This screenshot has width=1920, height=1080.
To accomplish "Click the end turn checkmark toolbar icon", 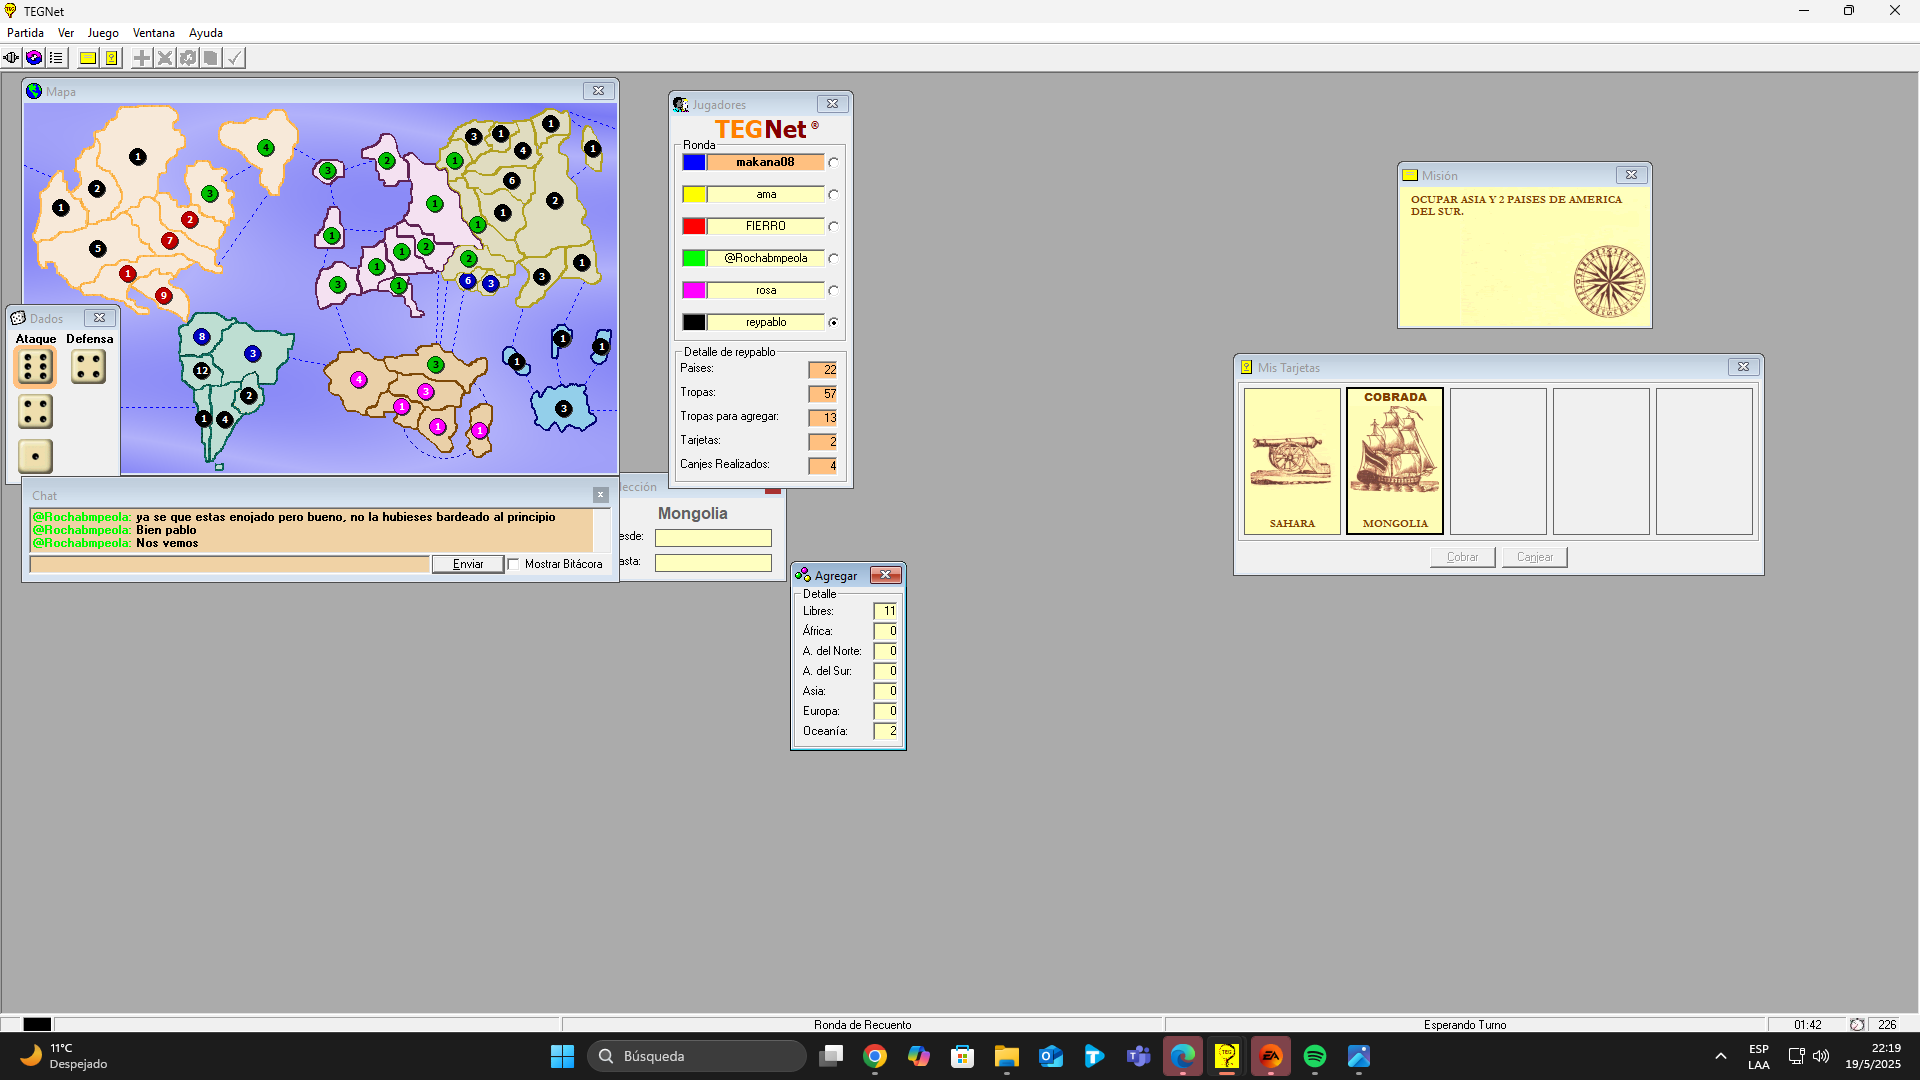I will pyautogui.click(x=234, y=58).
